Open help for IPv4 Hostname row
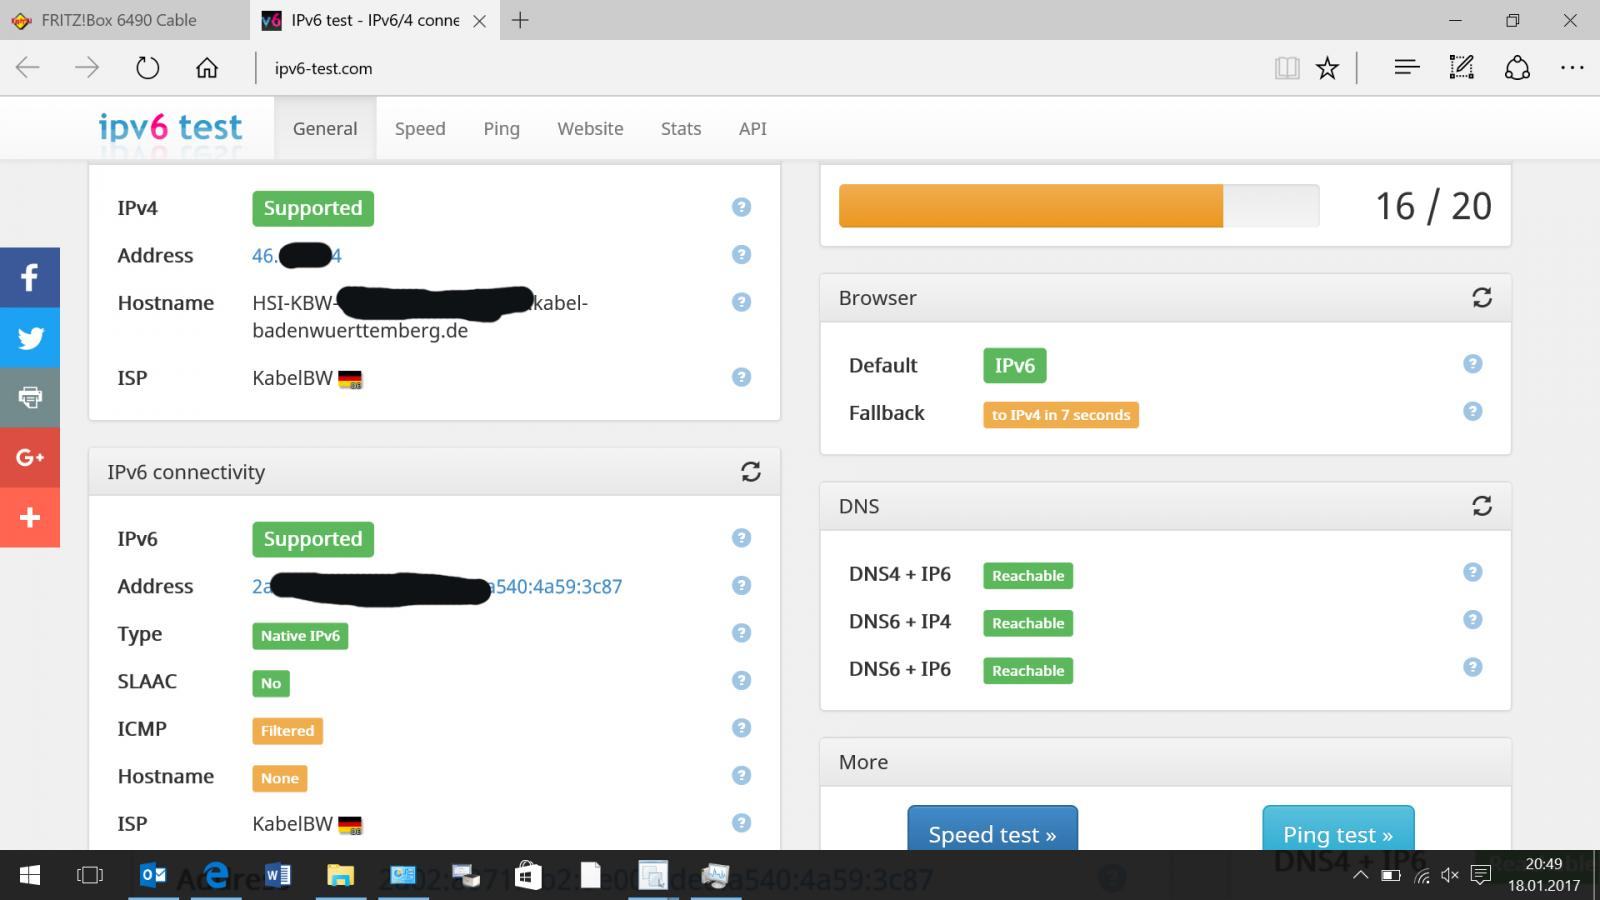 click(x=741, y=302)
